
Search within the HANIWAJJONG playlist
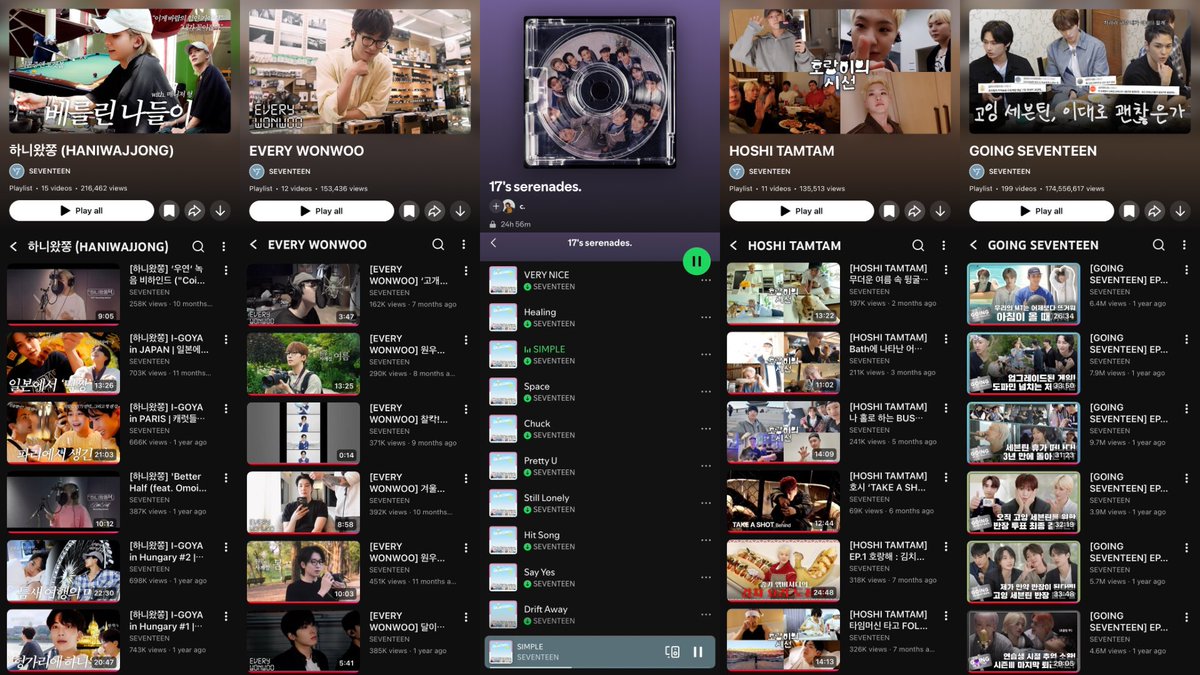(198, 245)
